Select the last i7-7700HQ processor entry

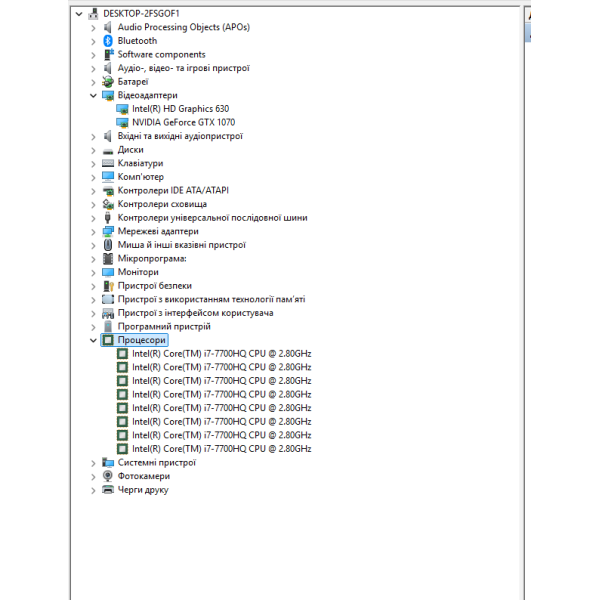[222, 448]
